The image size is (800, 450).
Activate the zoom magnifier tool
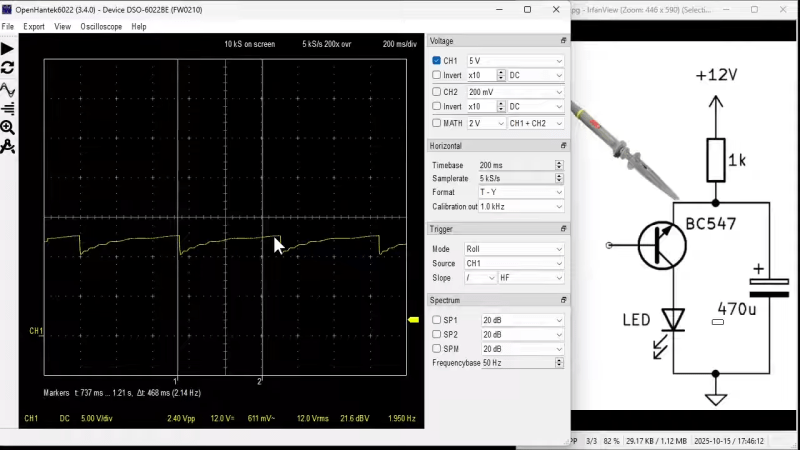click(x=8, y=128)
